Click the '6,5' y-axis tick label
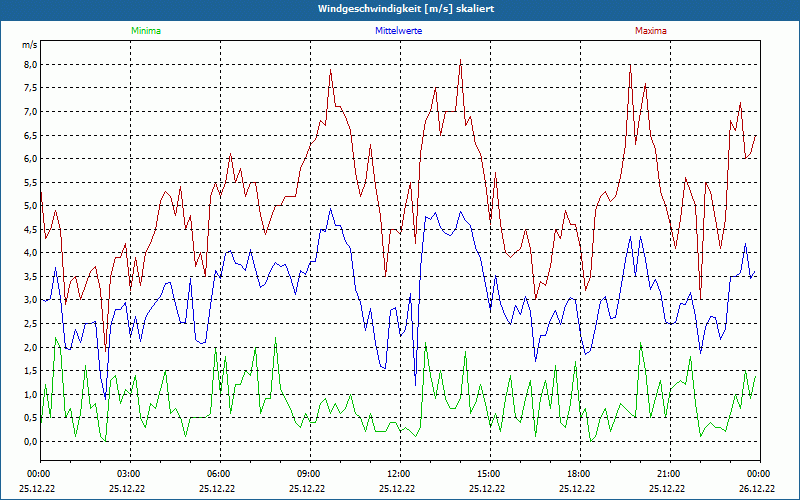 coord(31,135)
